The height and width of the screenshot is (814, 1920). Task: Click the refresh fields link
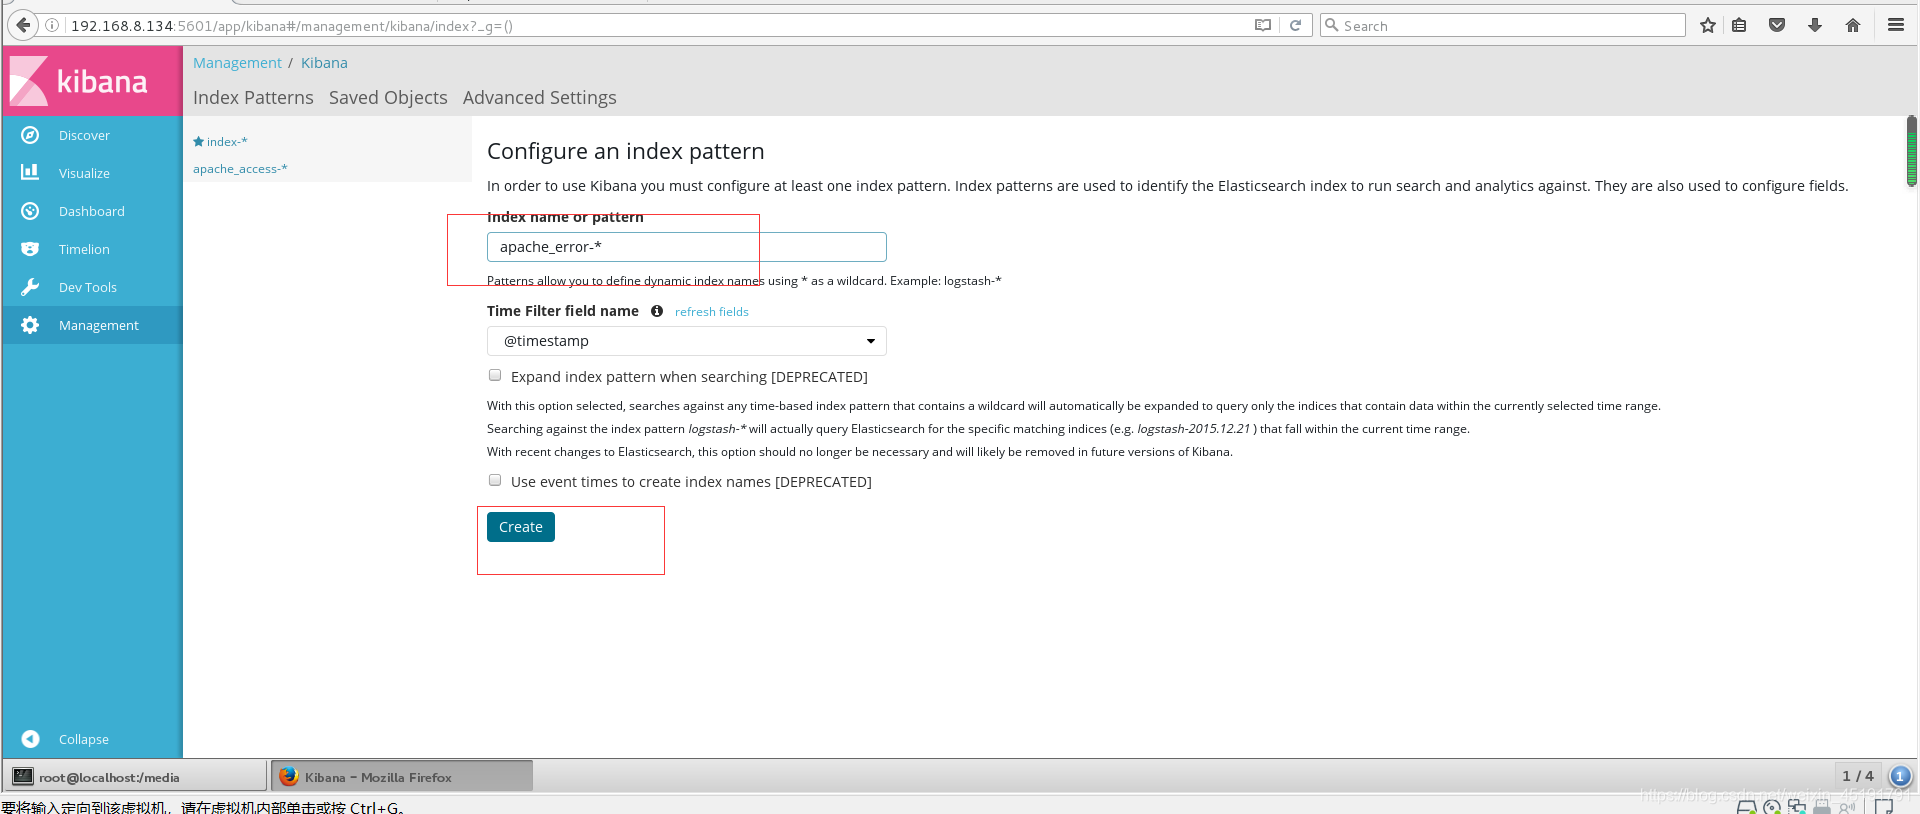click(x=712, y=312)
